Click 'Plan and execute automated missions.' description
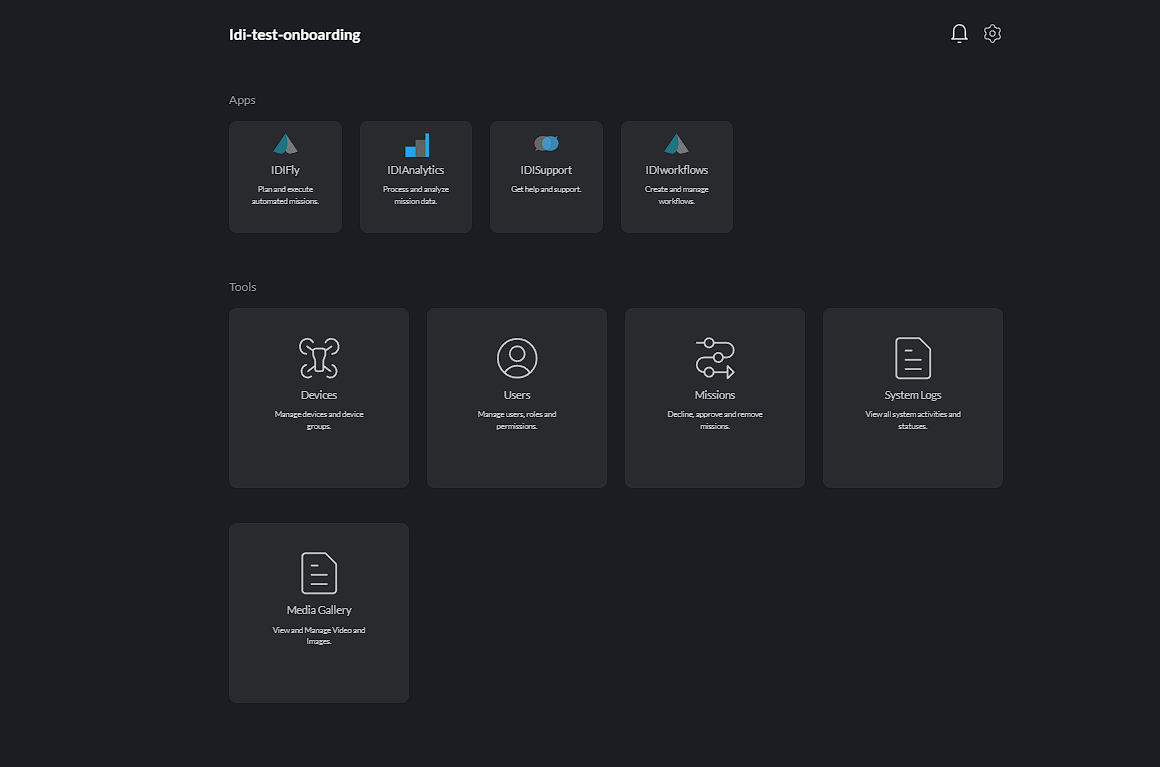 pyautogui.click(x=286, y=195)
